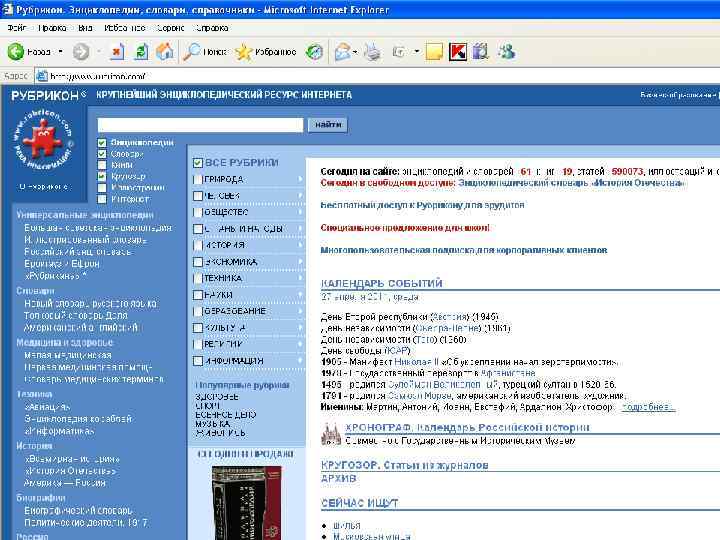Screen dimensions: 720x540
Task: Click the yellow note toolbar icon
Action: 434,51
